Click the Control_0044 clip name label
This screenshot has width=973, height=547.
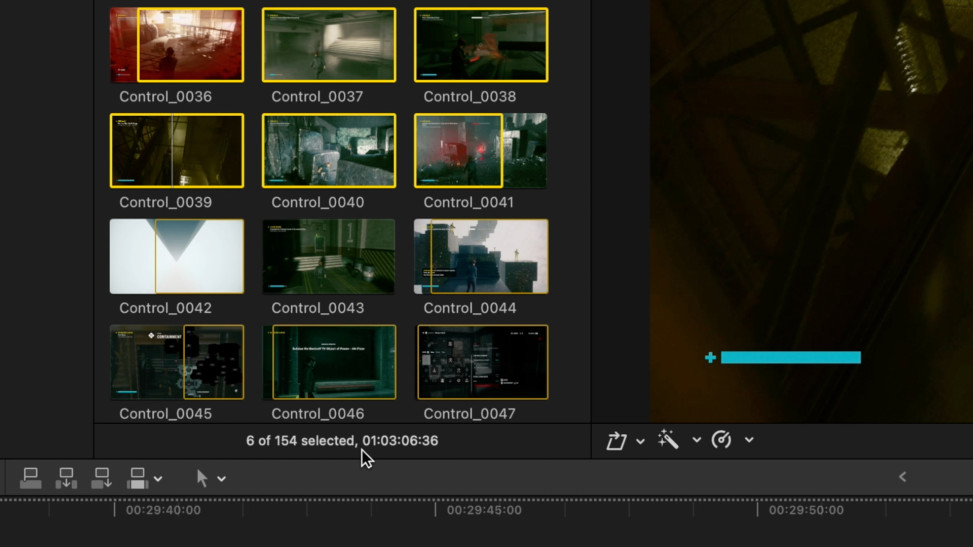click(470, 308)
